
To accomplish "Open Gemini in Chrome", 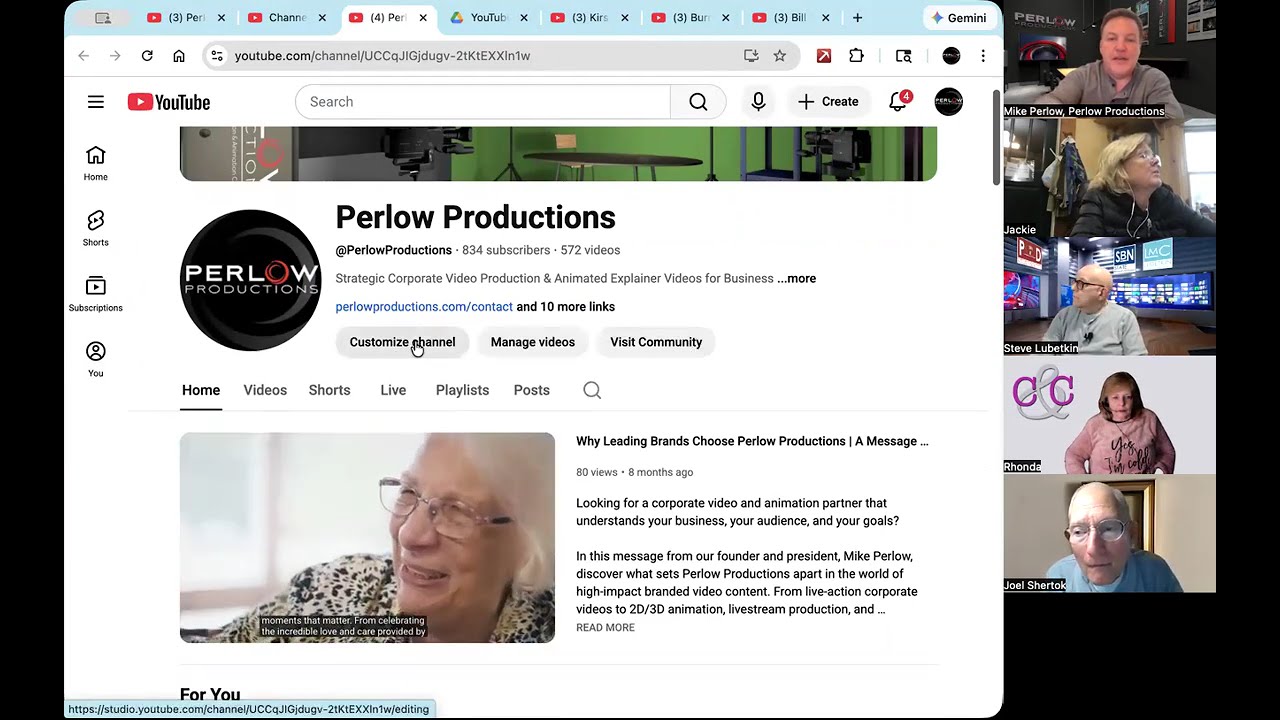I will tap(960, 18).
